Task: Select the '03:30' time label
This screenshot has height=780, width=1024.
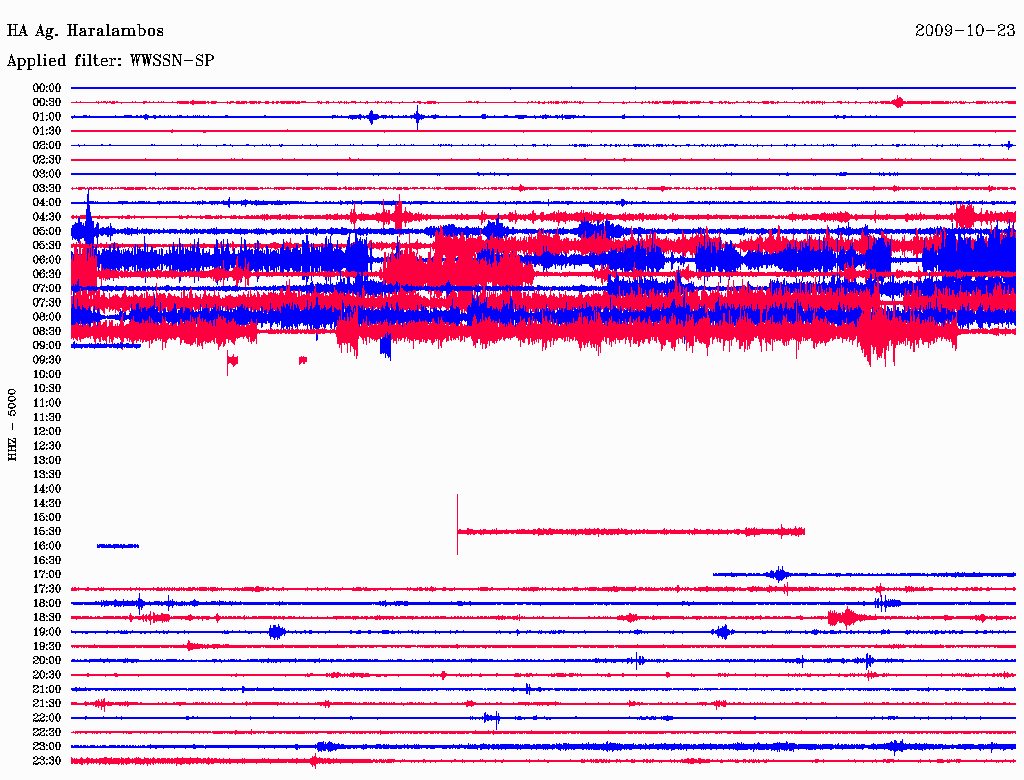Action: [x=47, y=188]
